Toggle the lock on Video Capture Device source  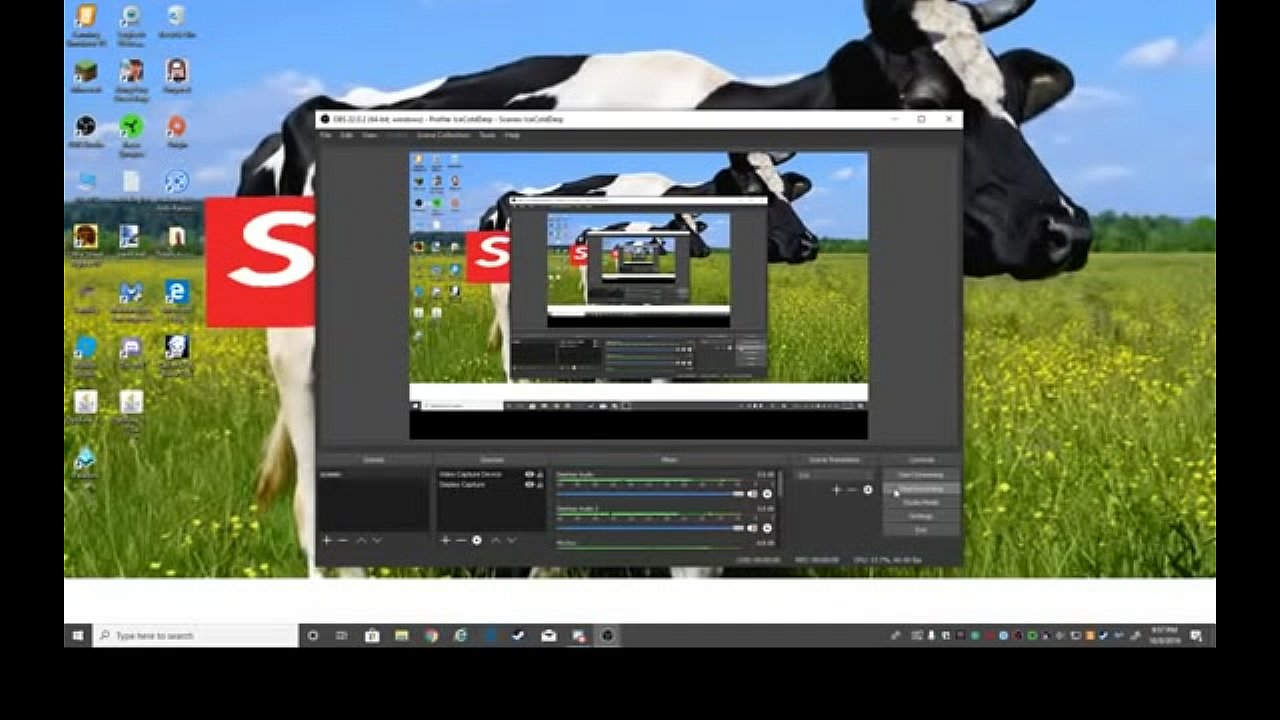(541, 474)
